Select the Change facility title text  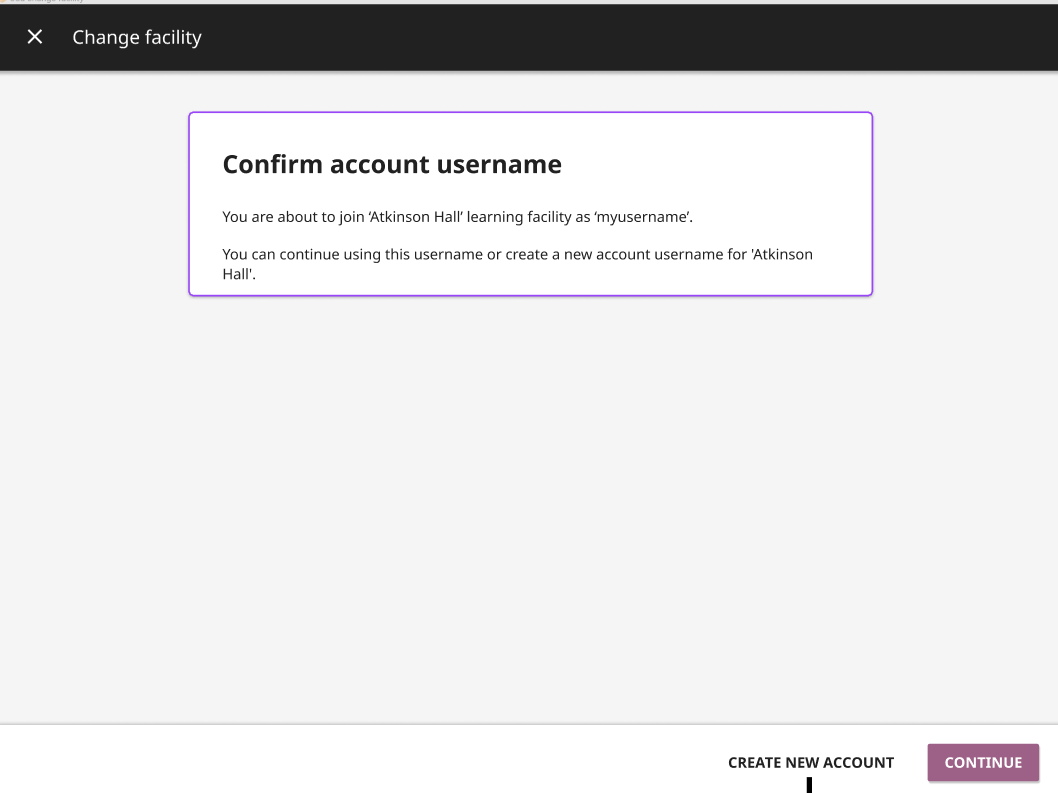pos(136,37)
